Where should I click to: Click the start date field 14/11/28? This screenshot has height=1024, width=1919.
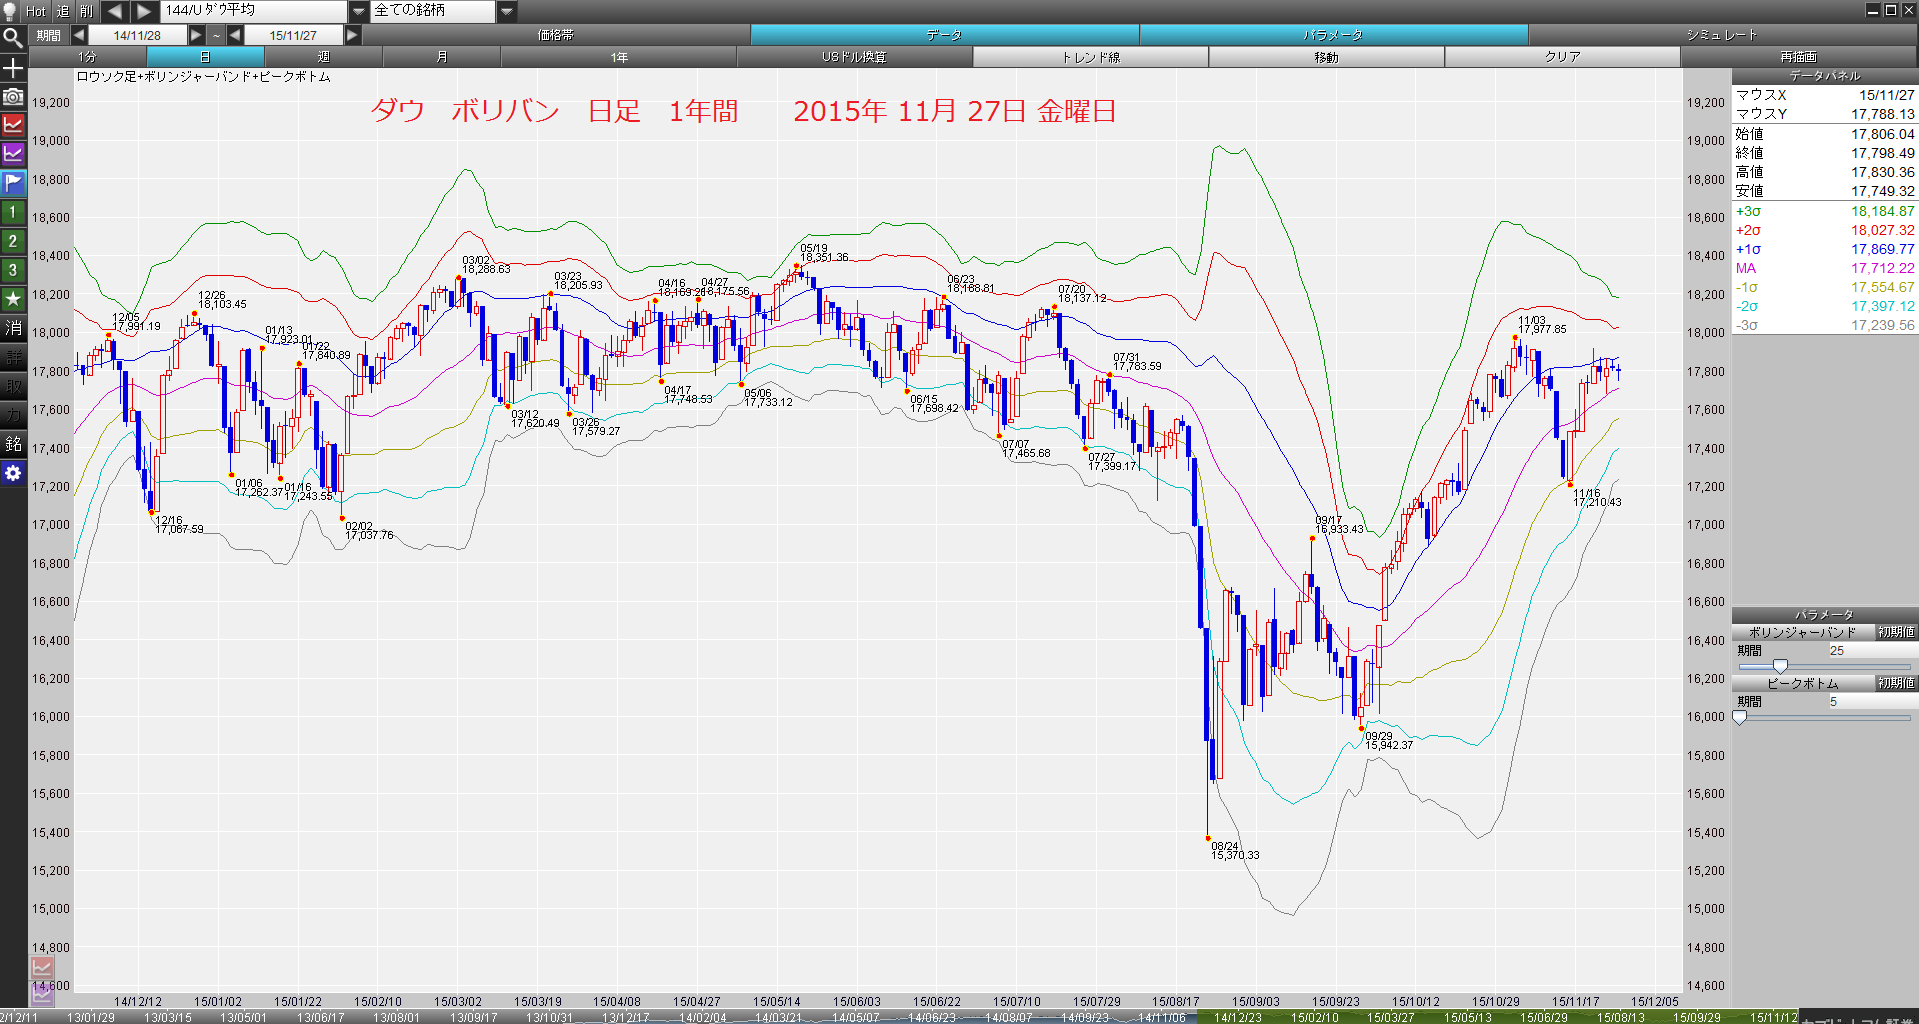(137, 35)
